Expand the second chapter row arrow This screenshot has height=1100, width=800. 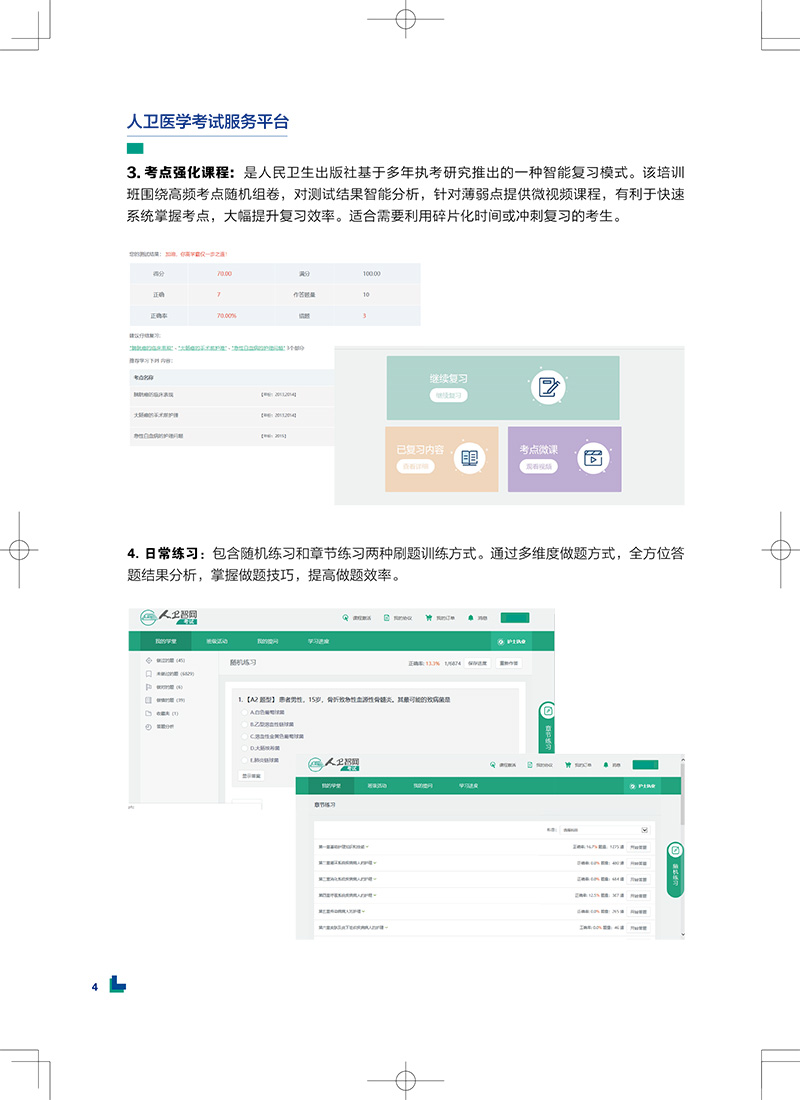click(375, 862)
